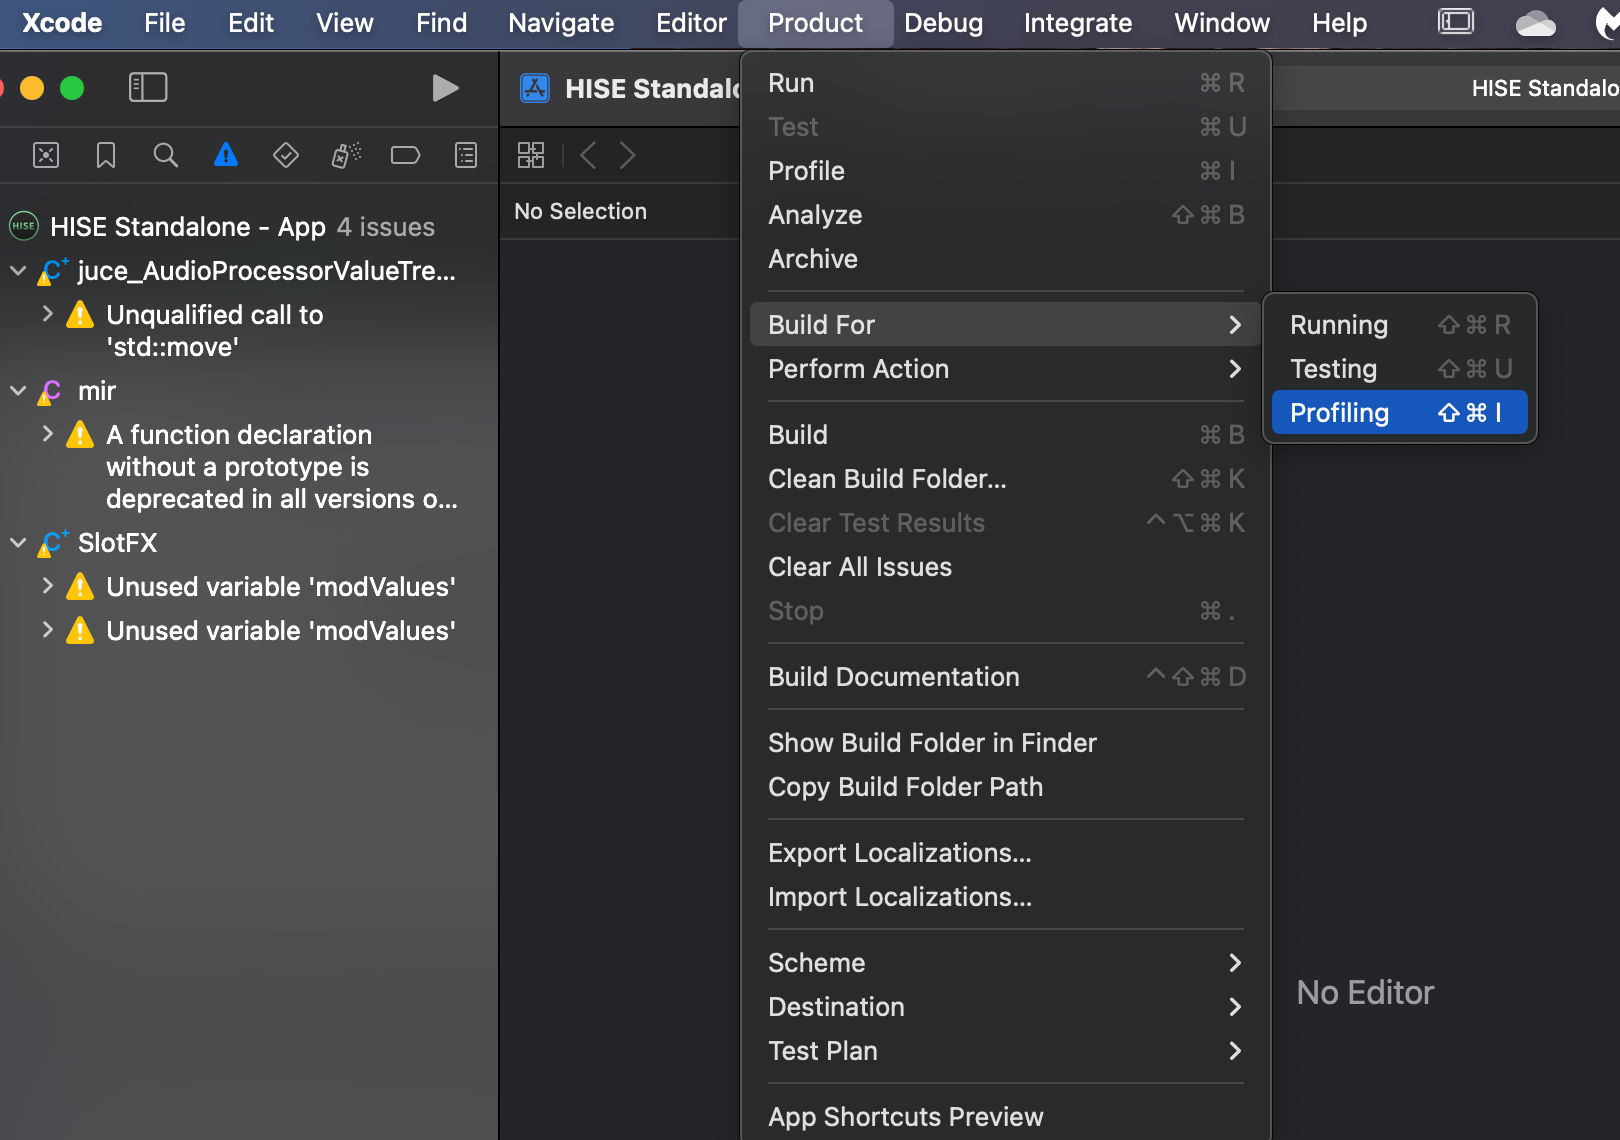
Task: Choose App Shortcuts Preview
Action: pyautogui.click(x=1006, y=1117)
